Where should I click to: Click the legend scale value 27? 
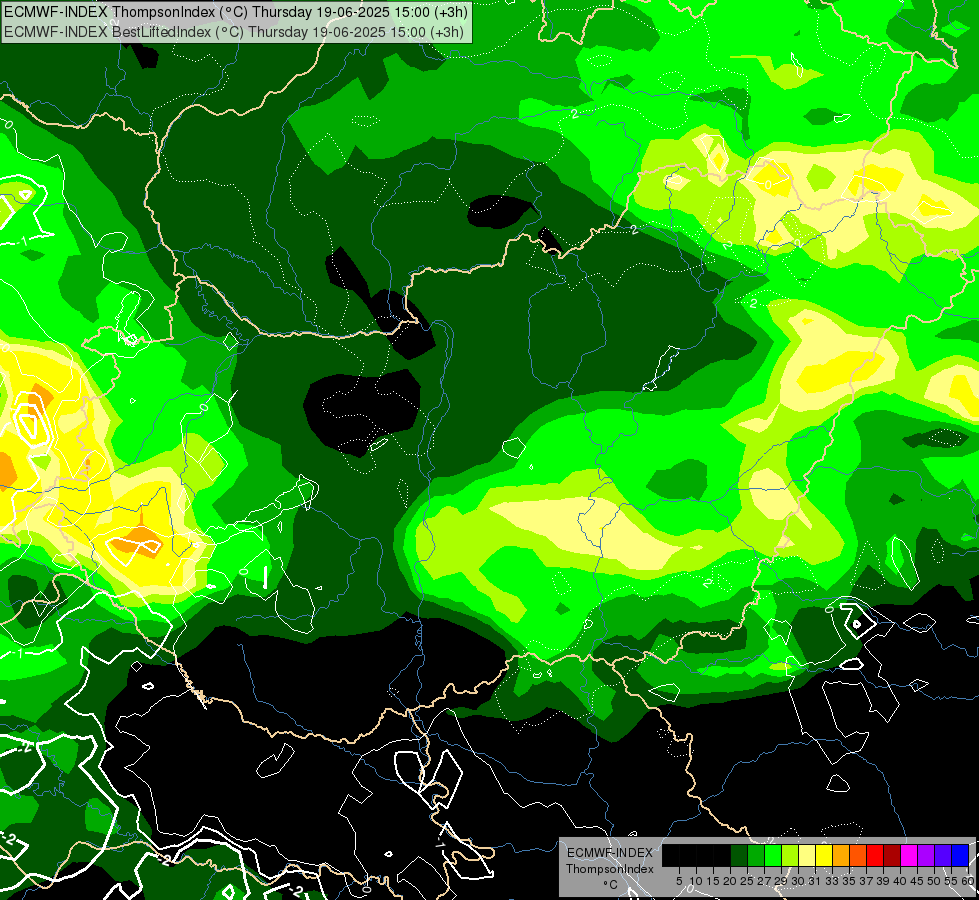click(764, 881)
